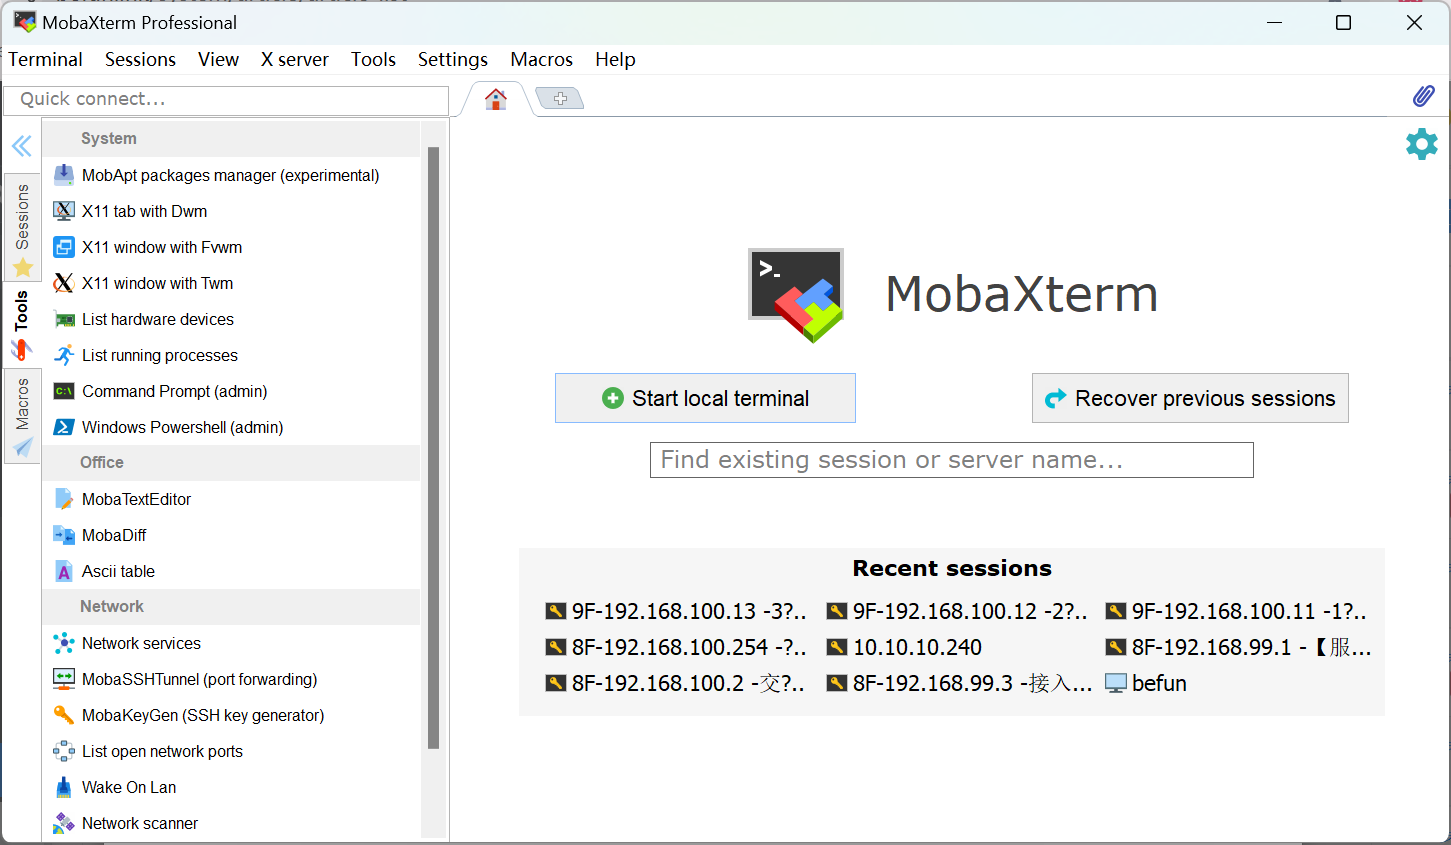
Task: Open the Sessions menu
Action: coord(140,60)
